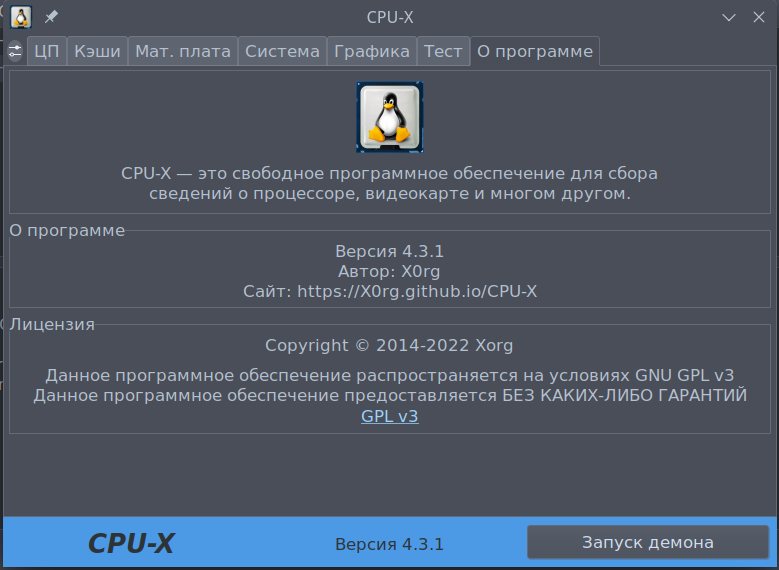Show the Графика tab

(x=372, y=51)
